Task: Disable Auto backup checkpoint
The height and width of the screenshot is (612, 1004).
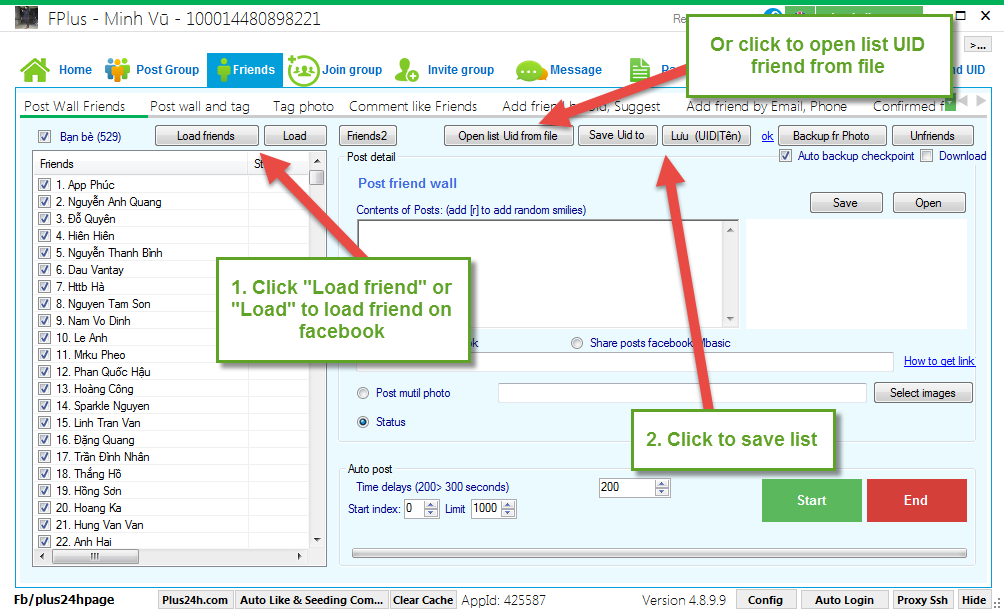Action: [x=786, y=156]
